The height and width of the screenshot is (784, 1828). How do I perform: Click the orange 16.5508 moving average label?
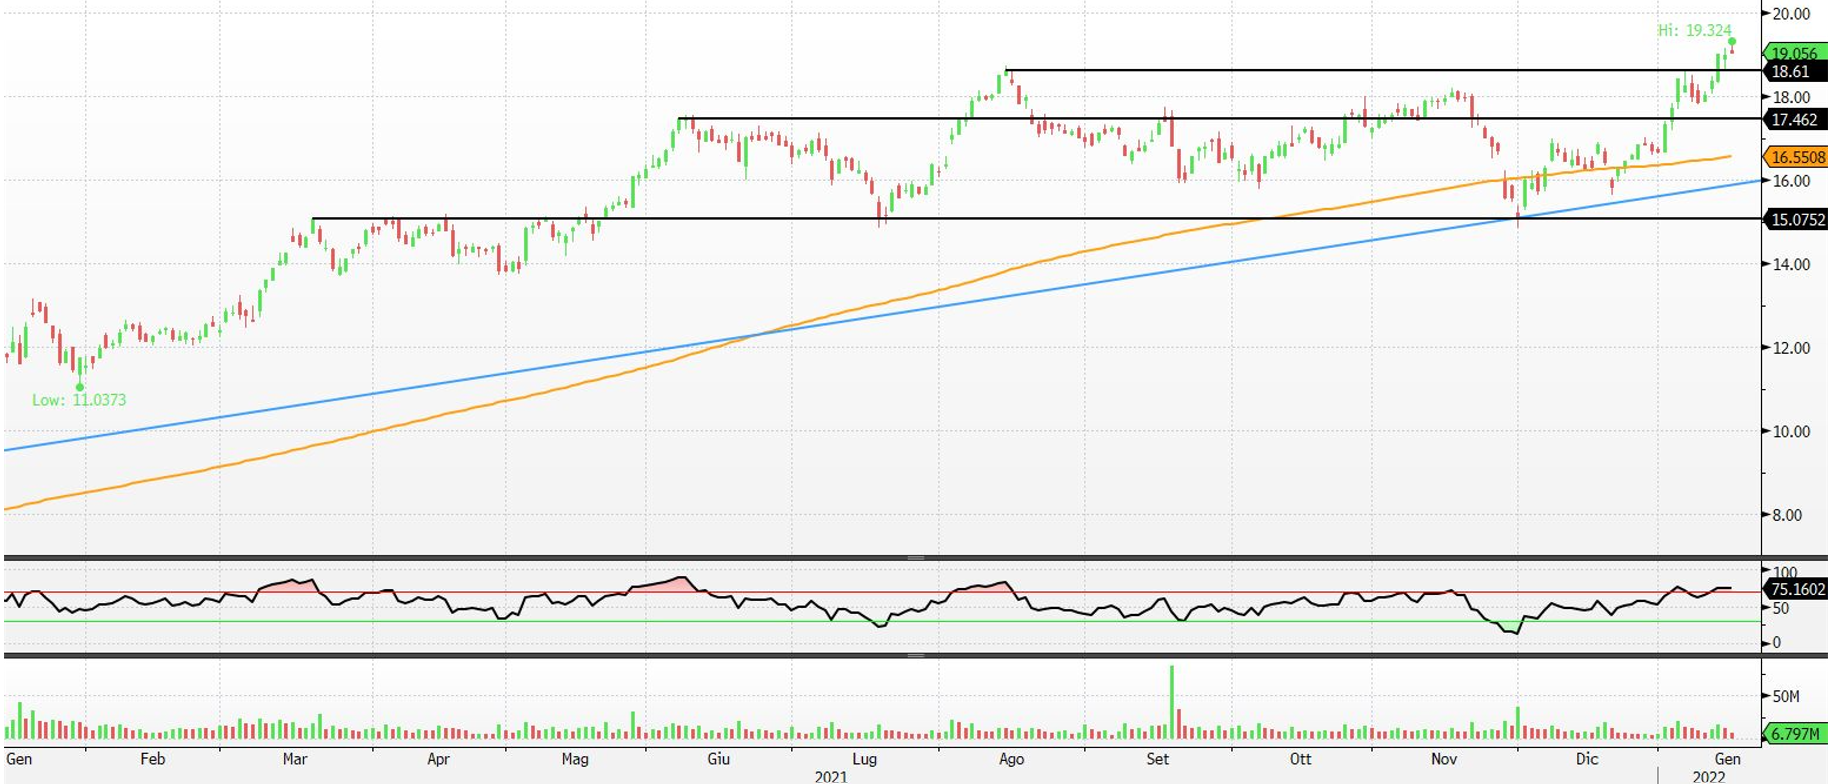click(1795, 157)
